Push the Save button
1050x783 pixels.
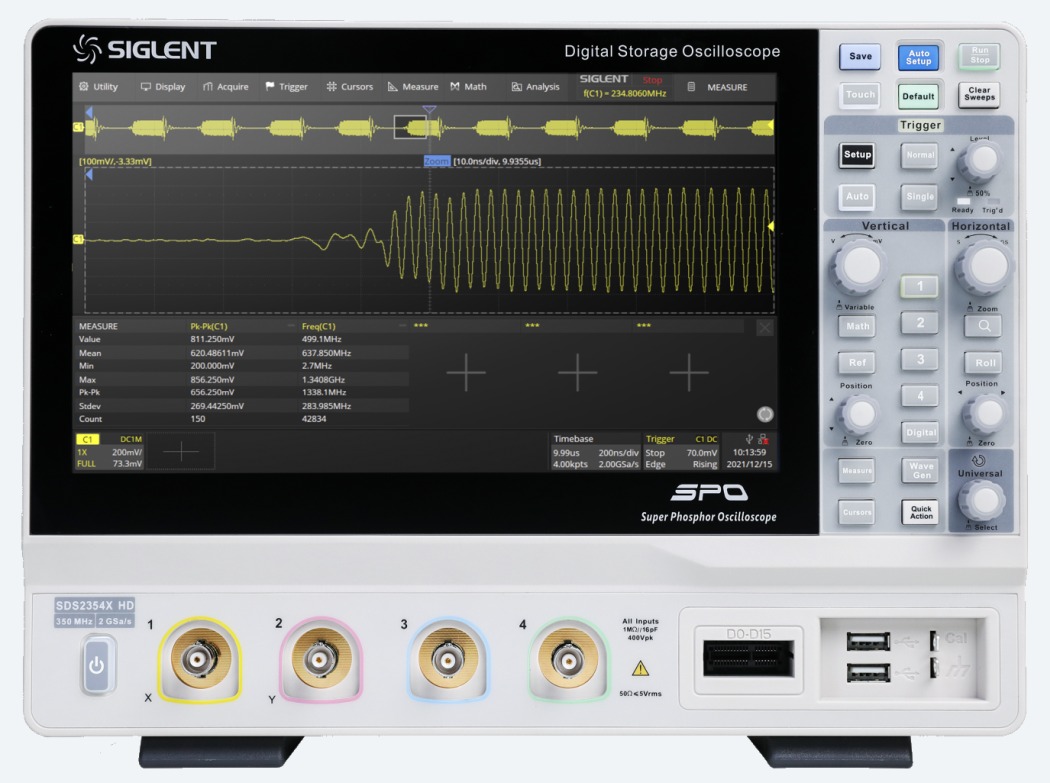pos(860,56)
